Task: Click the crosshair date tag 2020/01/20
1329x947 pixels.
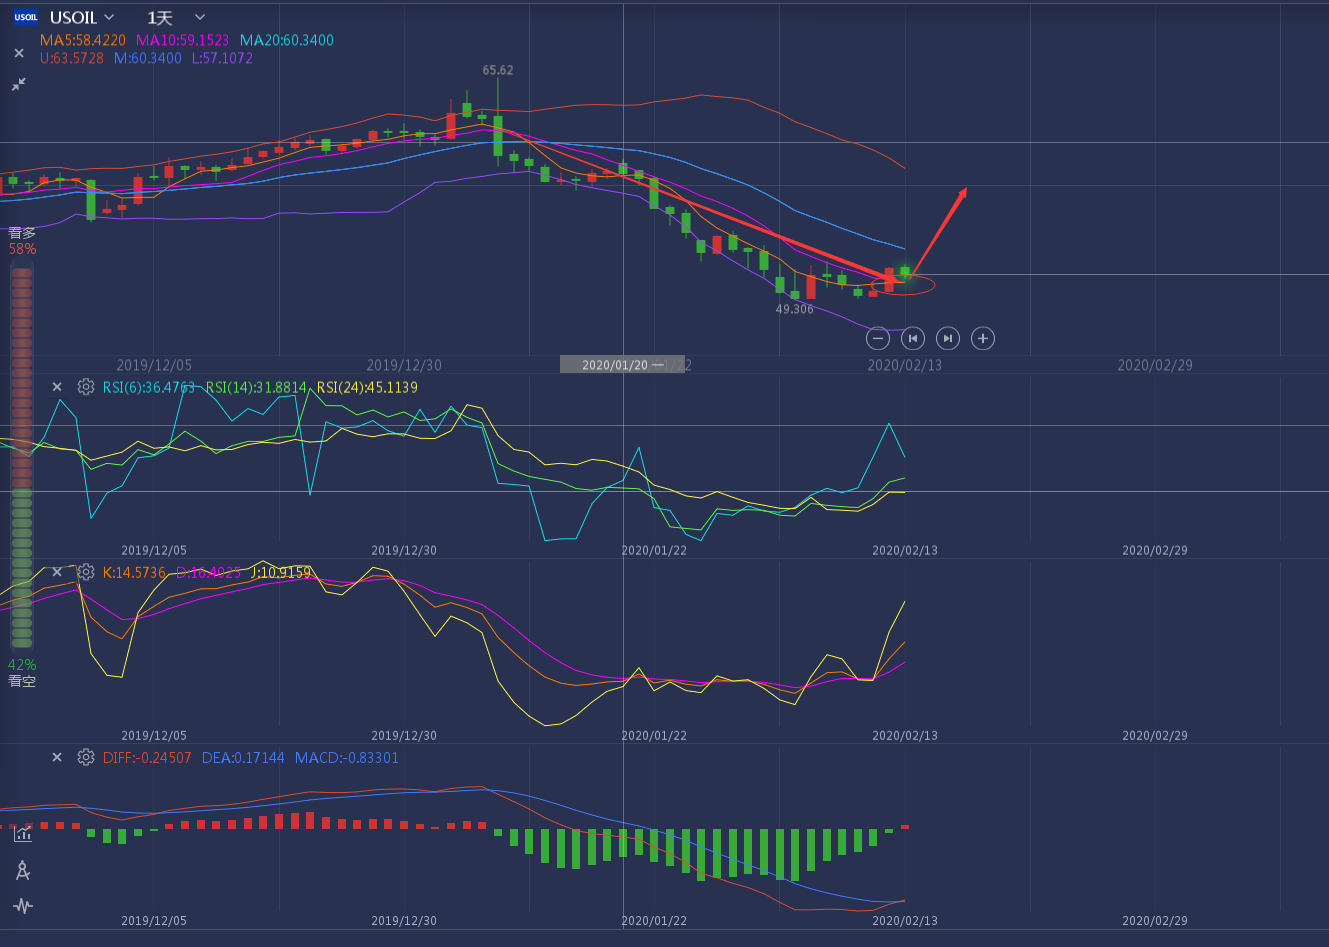Action: [x=622, y=365]
